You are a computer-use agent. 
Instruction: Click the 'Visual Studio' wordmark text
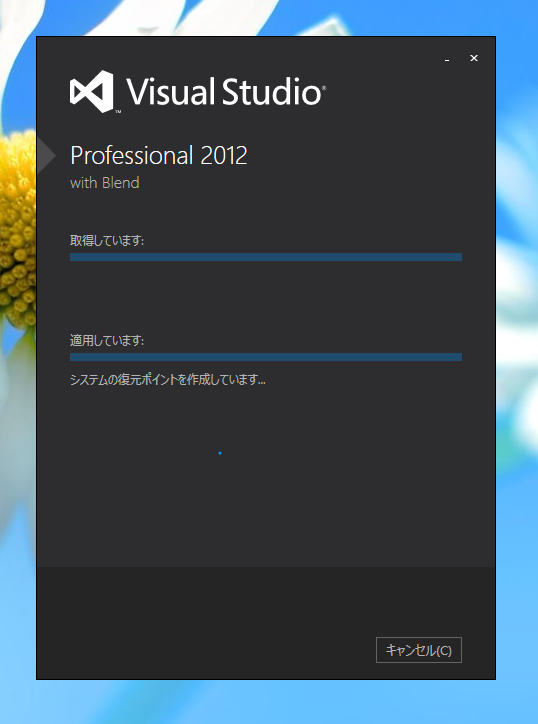[226, 91]
